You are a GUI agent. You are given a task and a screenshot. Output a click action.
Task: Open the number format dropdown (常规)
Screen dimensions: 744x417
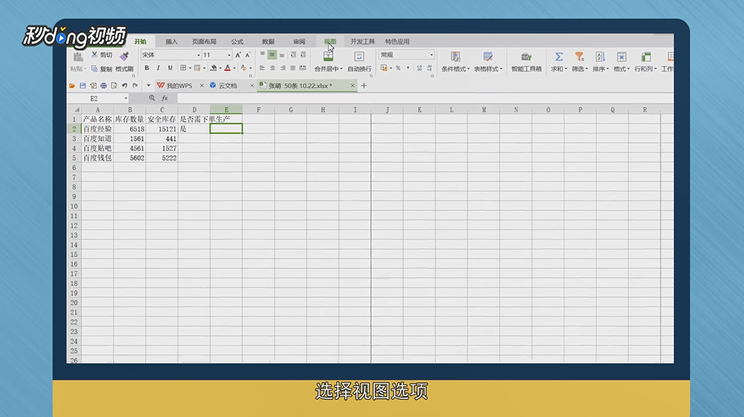431,55
